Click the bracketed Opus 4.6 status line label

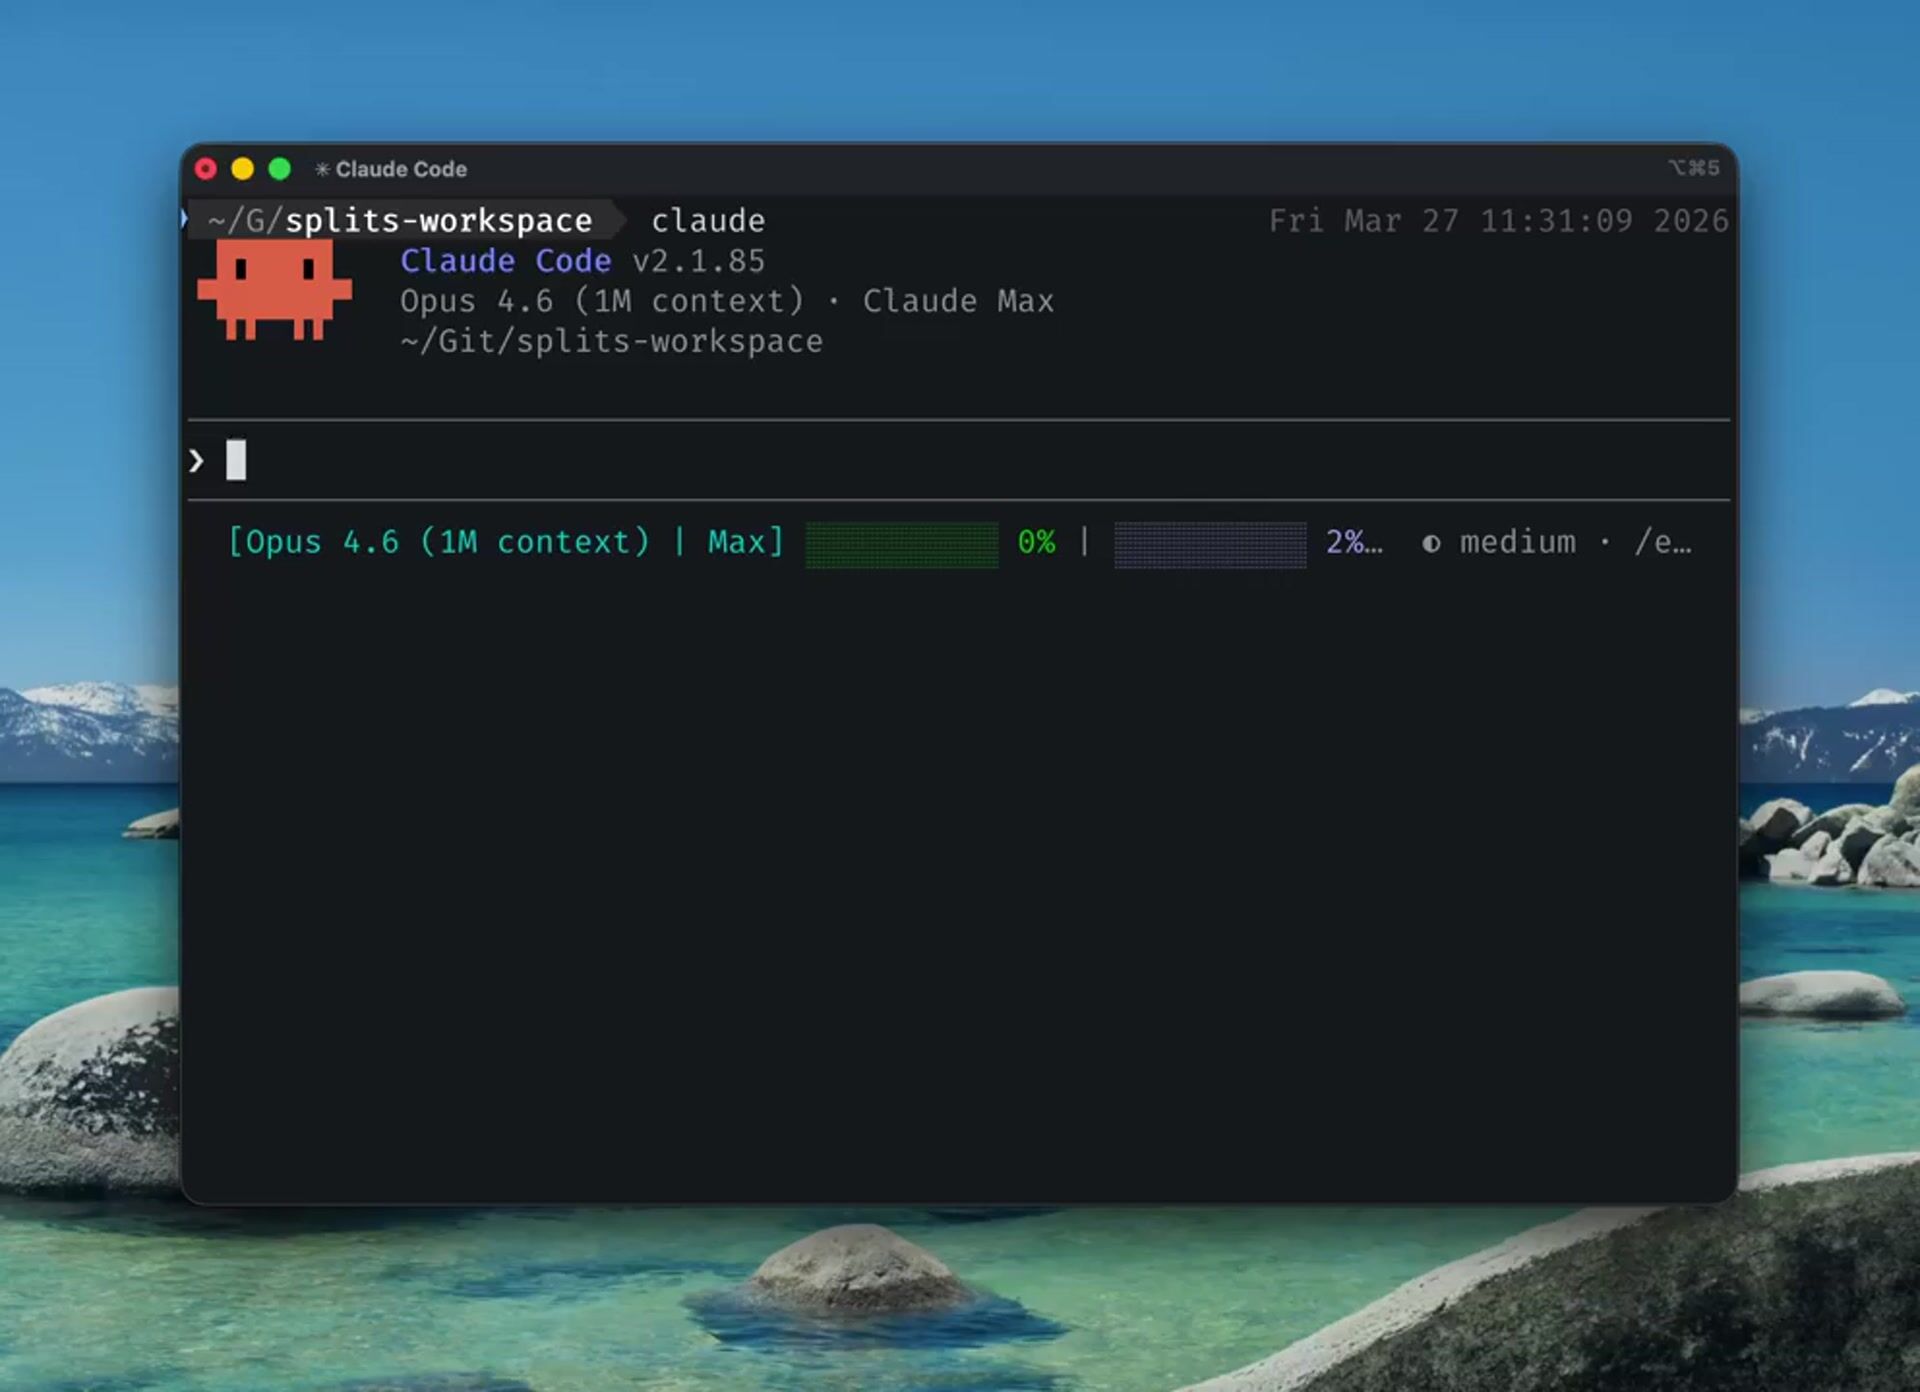505,542
